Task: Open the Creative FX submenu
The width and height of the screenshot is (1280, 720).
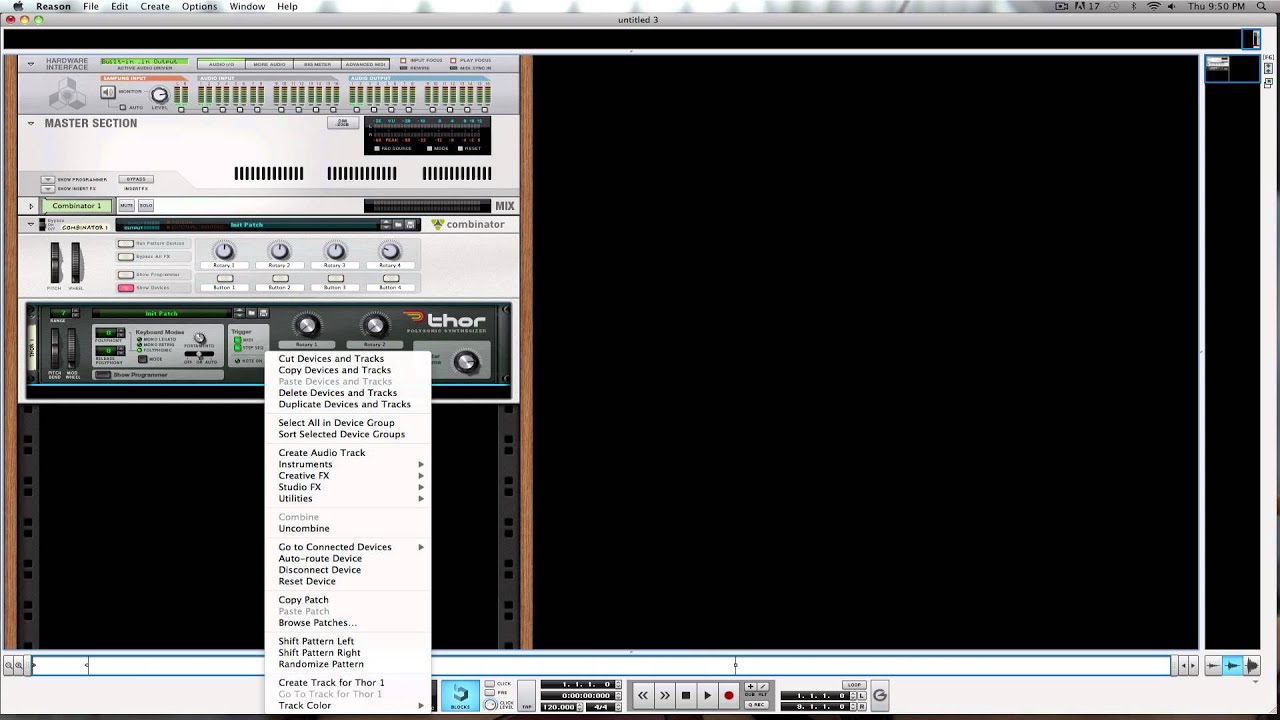Action: click(x=347, y=476)
